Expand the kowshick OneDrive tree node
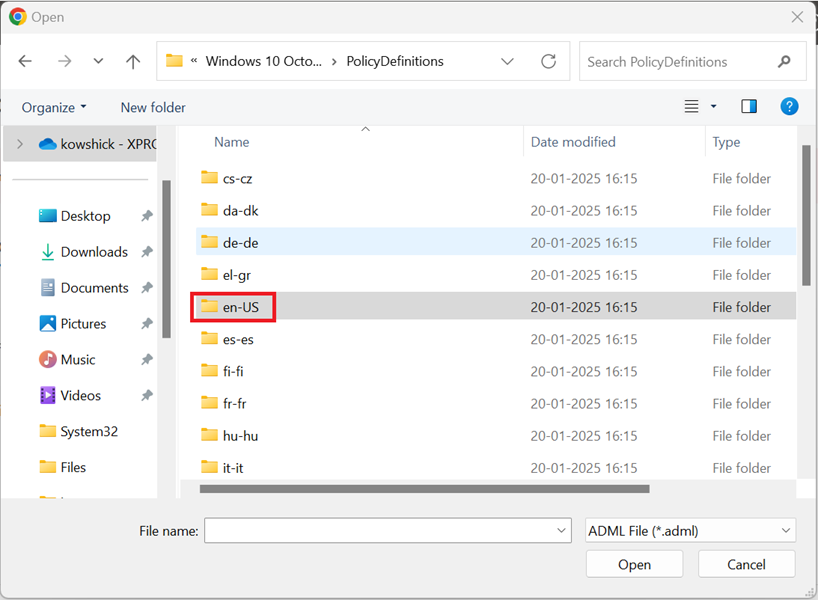Screen dimensions: 818x600 pyautogui.click(x=20, y=144)
